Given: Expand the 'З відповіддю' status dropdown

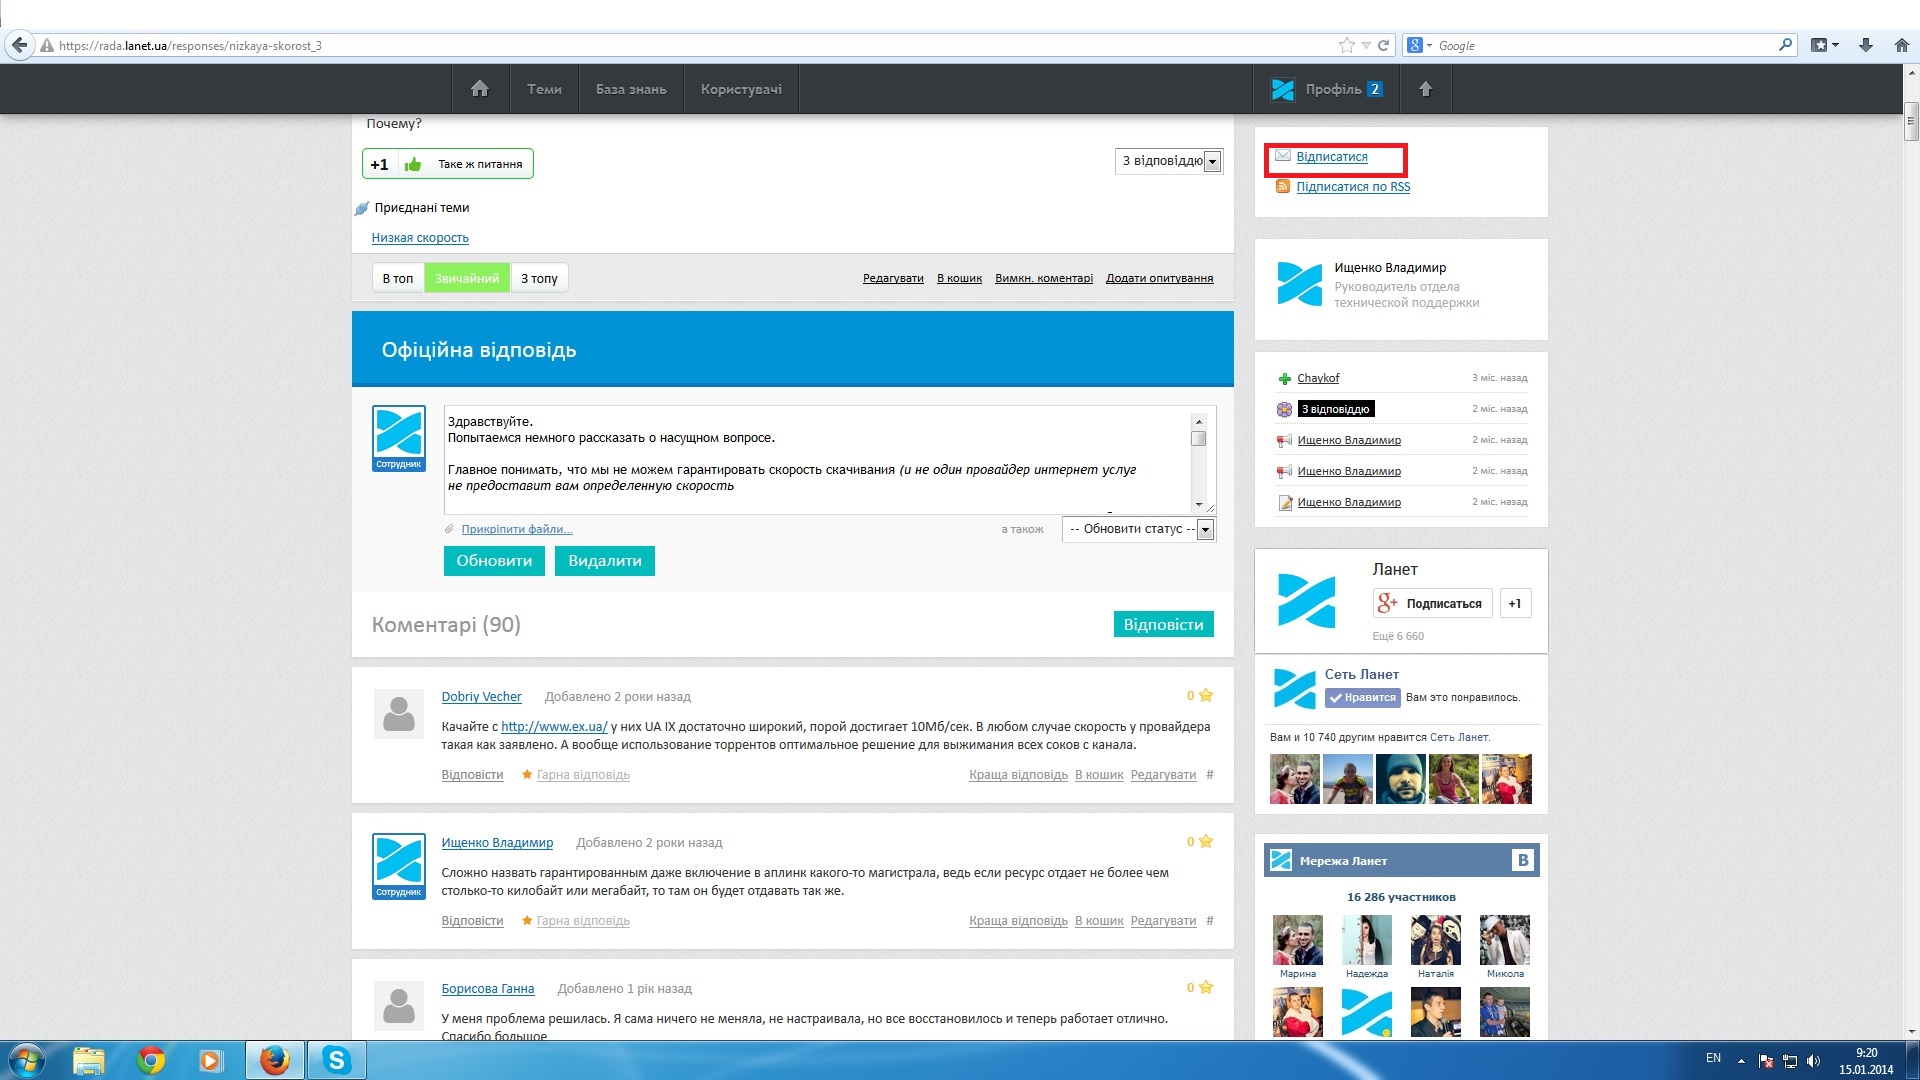Looking at the screenshot, I should coord(1212,162).
